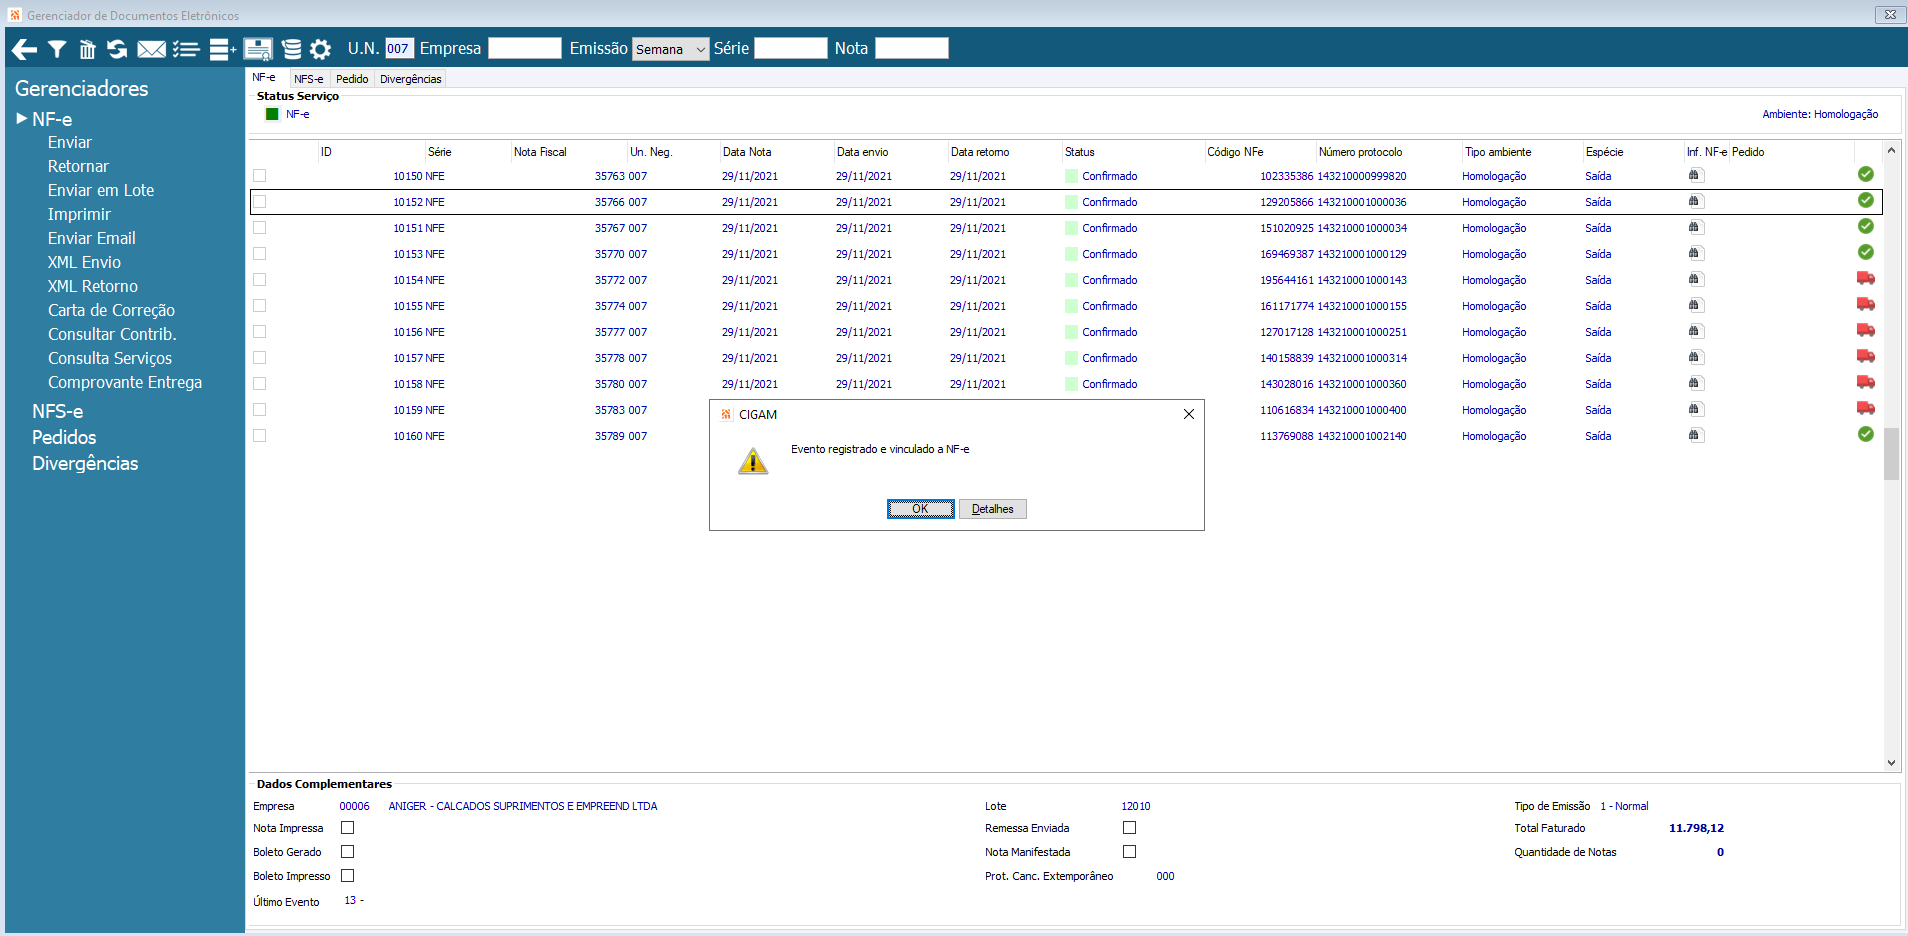The image size is (1908, 936).
Task: Select Imprimir in the sidebar
Action: 79,214
